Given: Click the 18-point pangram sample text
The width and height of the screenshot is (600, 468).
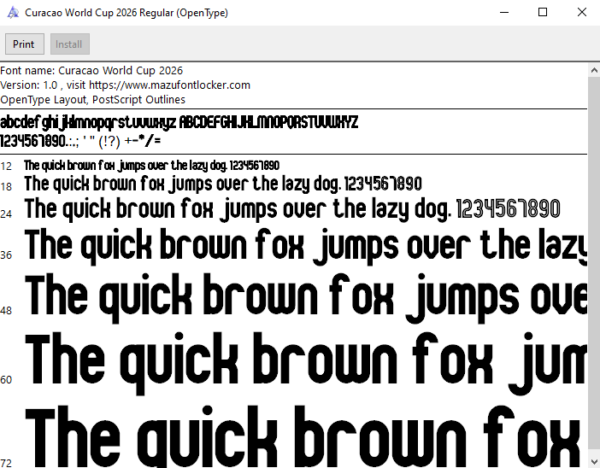Looking at the screenshot, I should click(223, 184).
